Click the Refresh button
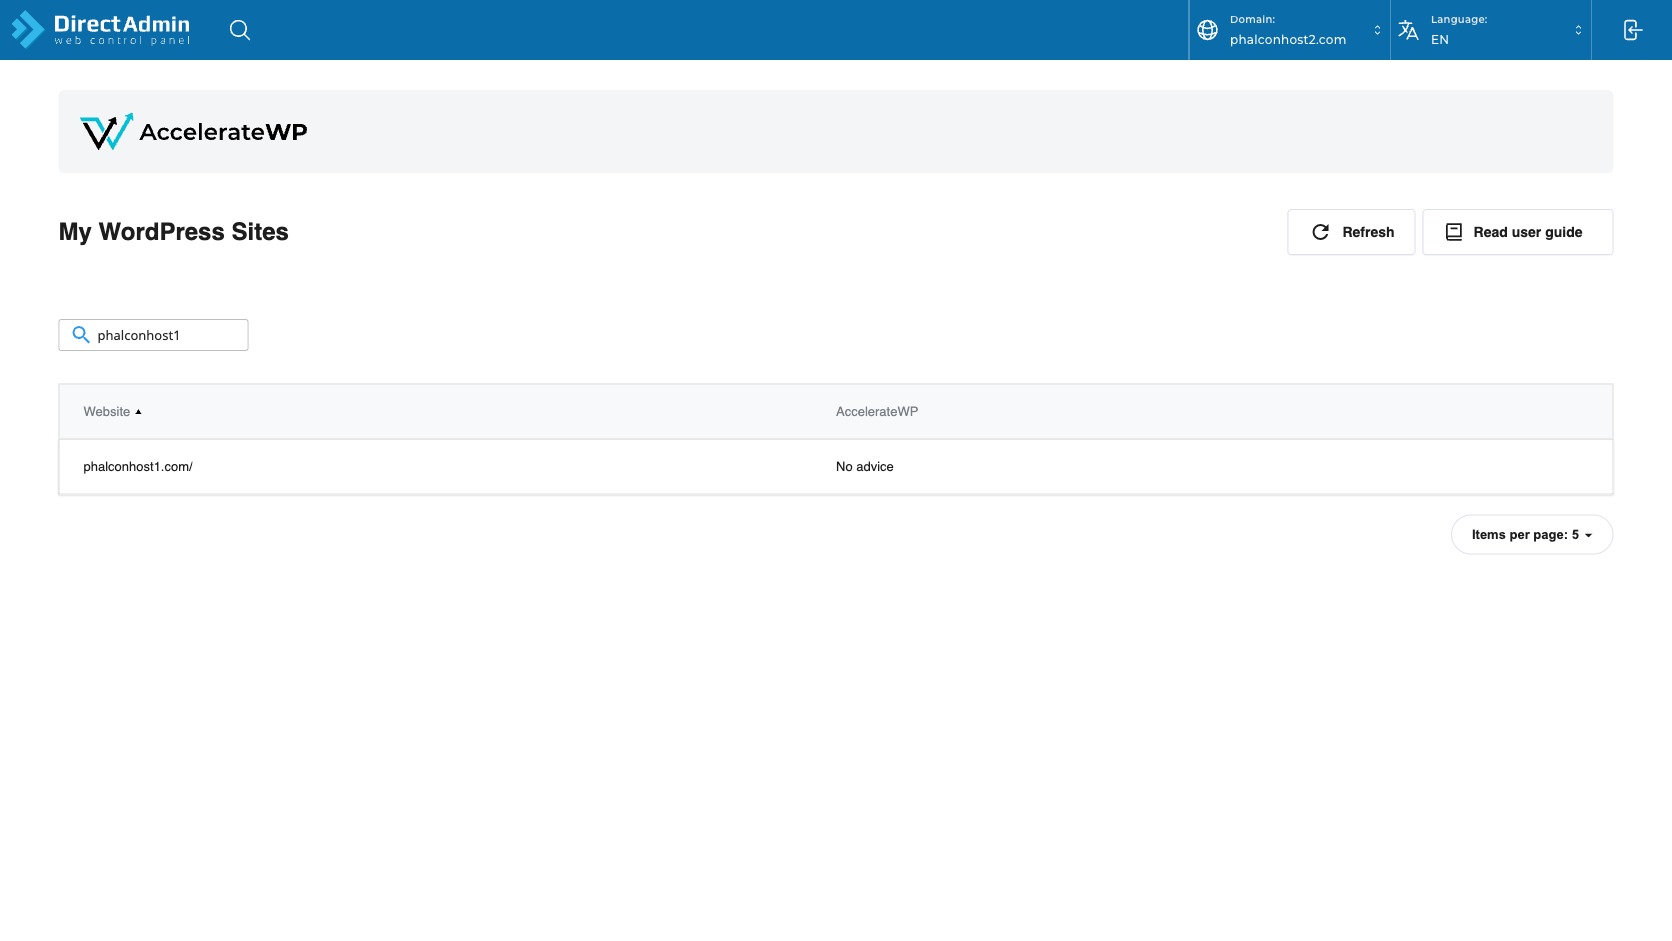Screen dimensions: 1672x941 [x=1351, y=232]
